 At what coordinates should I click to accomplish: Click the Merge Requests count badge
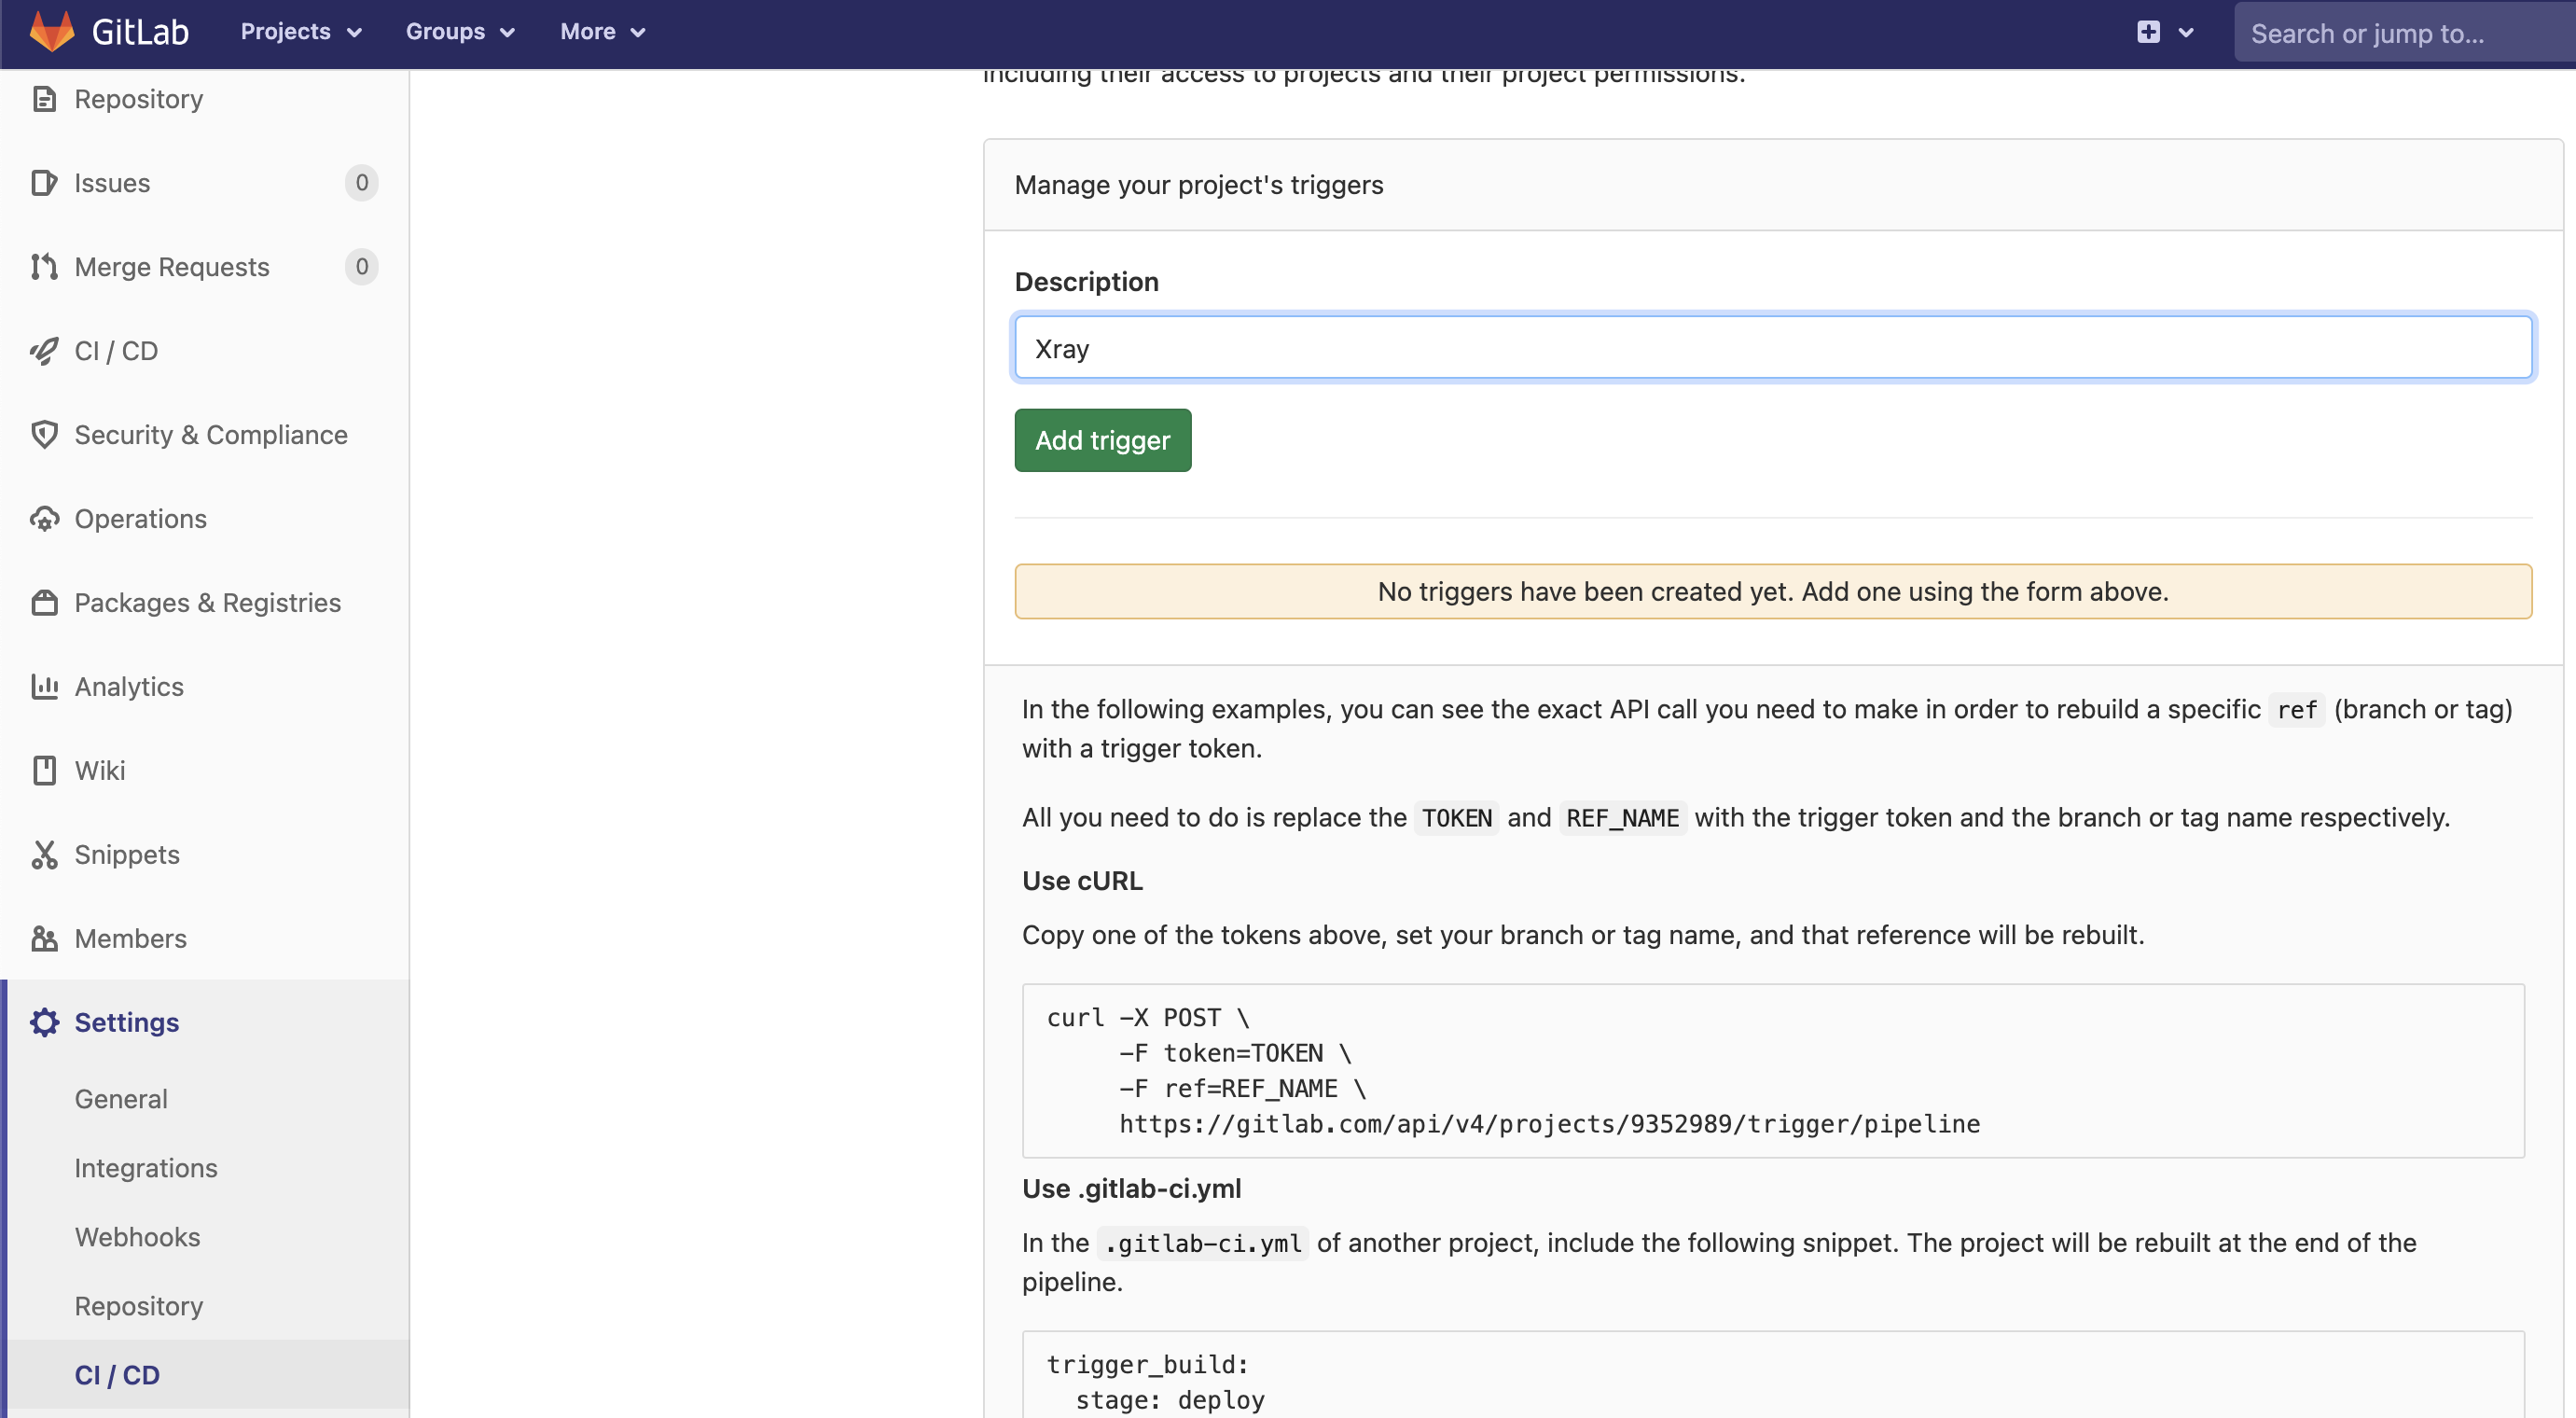[362, 267]
